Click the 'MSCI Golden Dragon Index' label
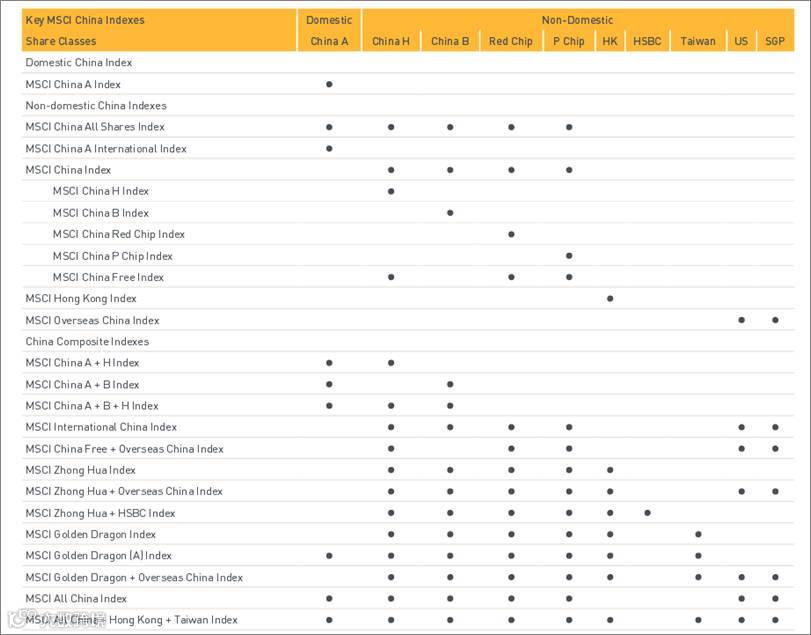The image size is (811, 635). click(91, 534)
